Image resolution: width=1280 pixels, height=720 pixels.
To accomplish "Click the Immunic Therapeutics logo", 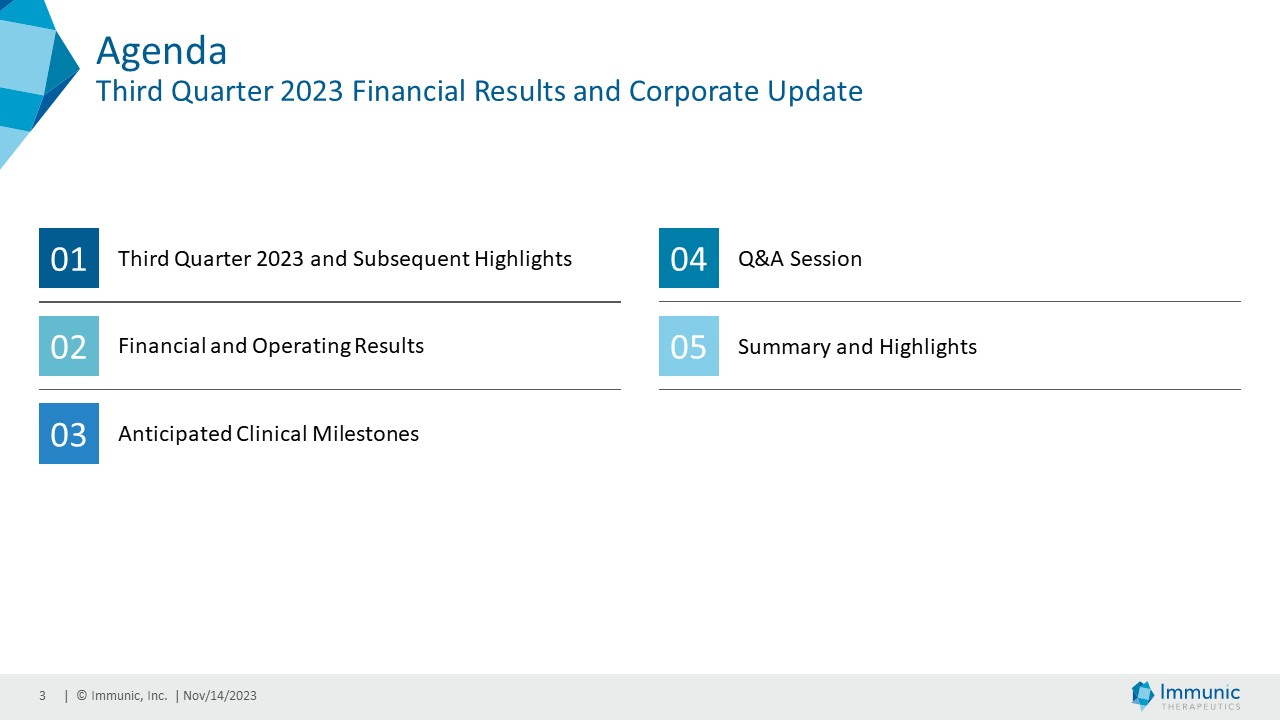I will point(1185,695).
